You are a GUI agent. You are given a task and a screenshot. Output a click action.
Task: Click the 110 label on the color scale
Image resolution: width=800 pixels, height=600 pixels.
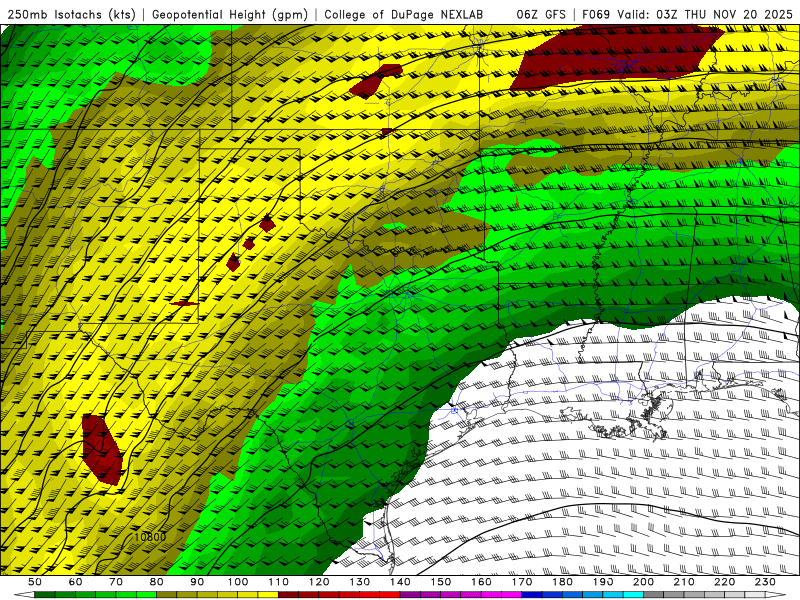point(278,582)
